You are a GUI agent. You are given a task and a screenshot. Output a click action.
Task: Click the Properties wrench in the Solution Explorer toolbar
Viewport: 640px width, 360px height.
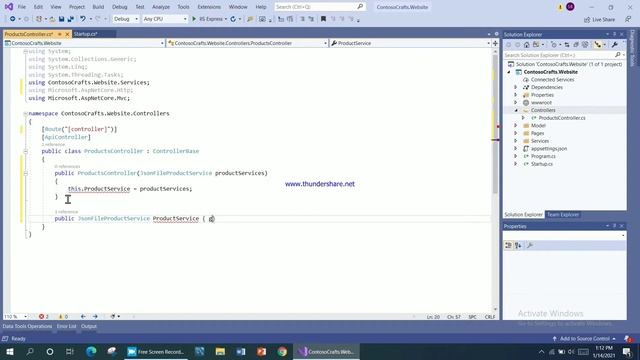(x=615, y=45)
